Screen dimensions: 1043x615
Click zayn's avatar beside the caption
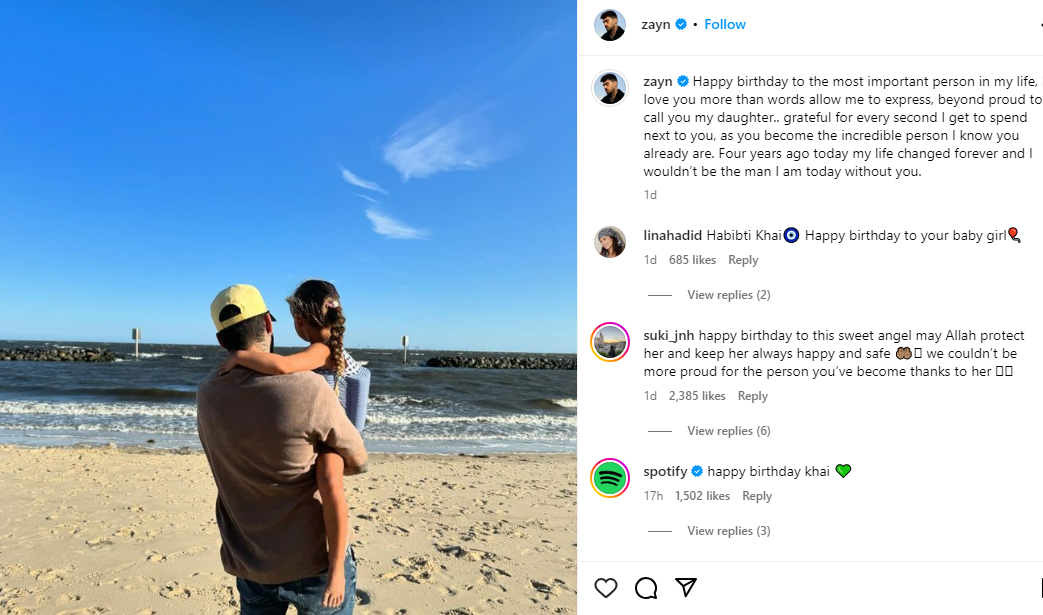(610, 88)
